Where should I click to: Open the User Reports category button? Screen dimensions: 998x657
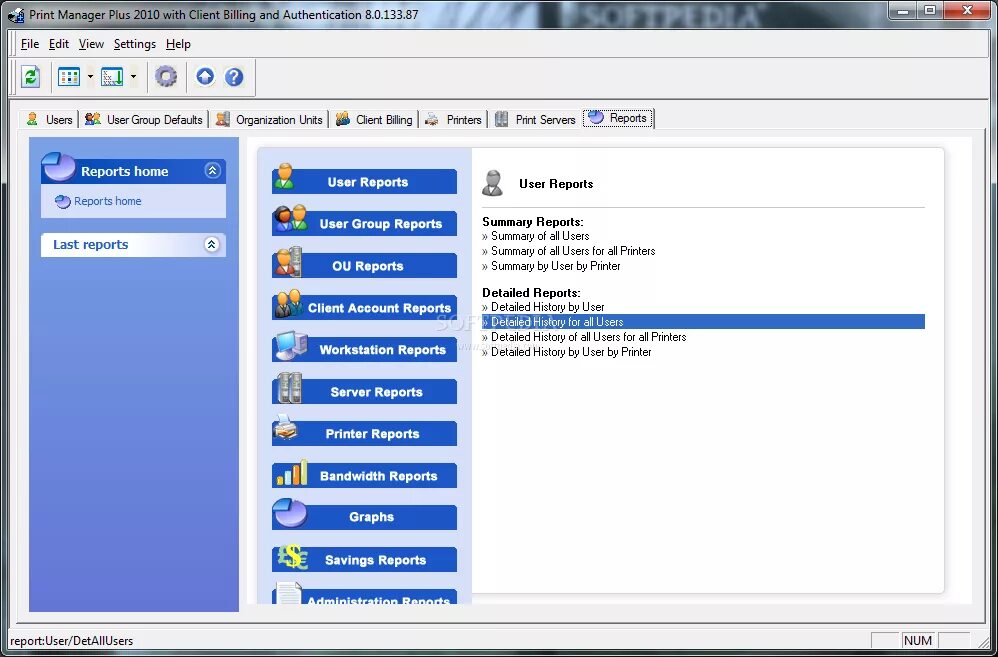click(364, 181)
